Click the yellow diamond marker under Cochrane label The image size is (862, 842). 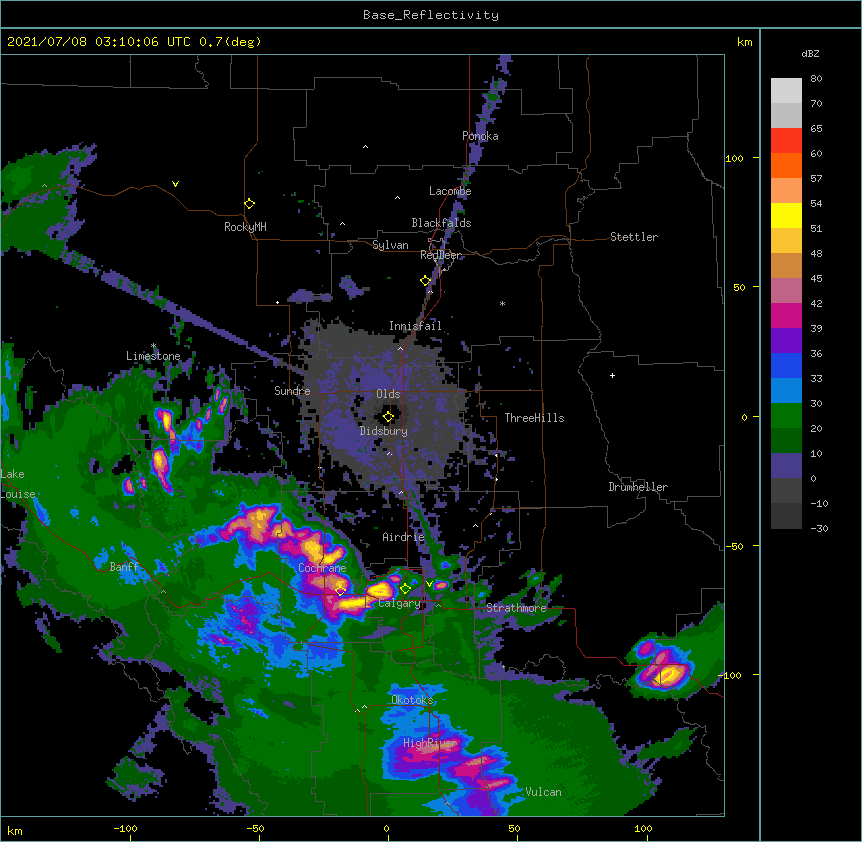pos(340,591)
